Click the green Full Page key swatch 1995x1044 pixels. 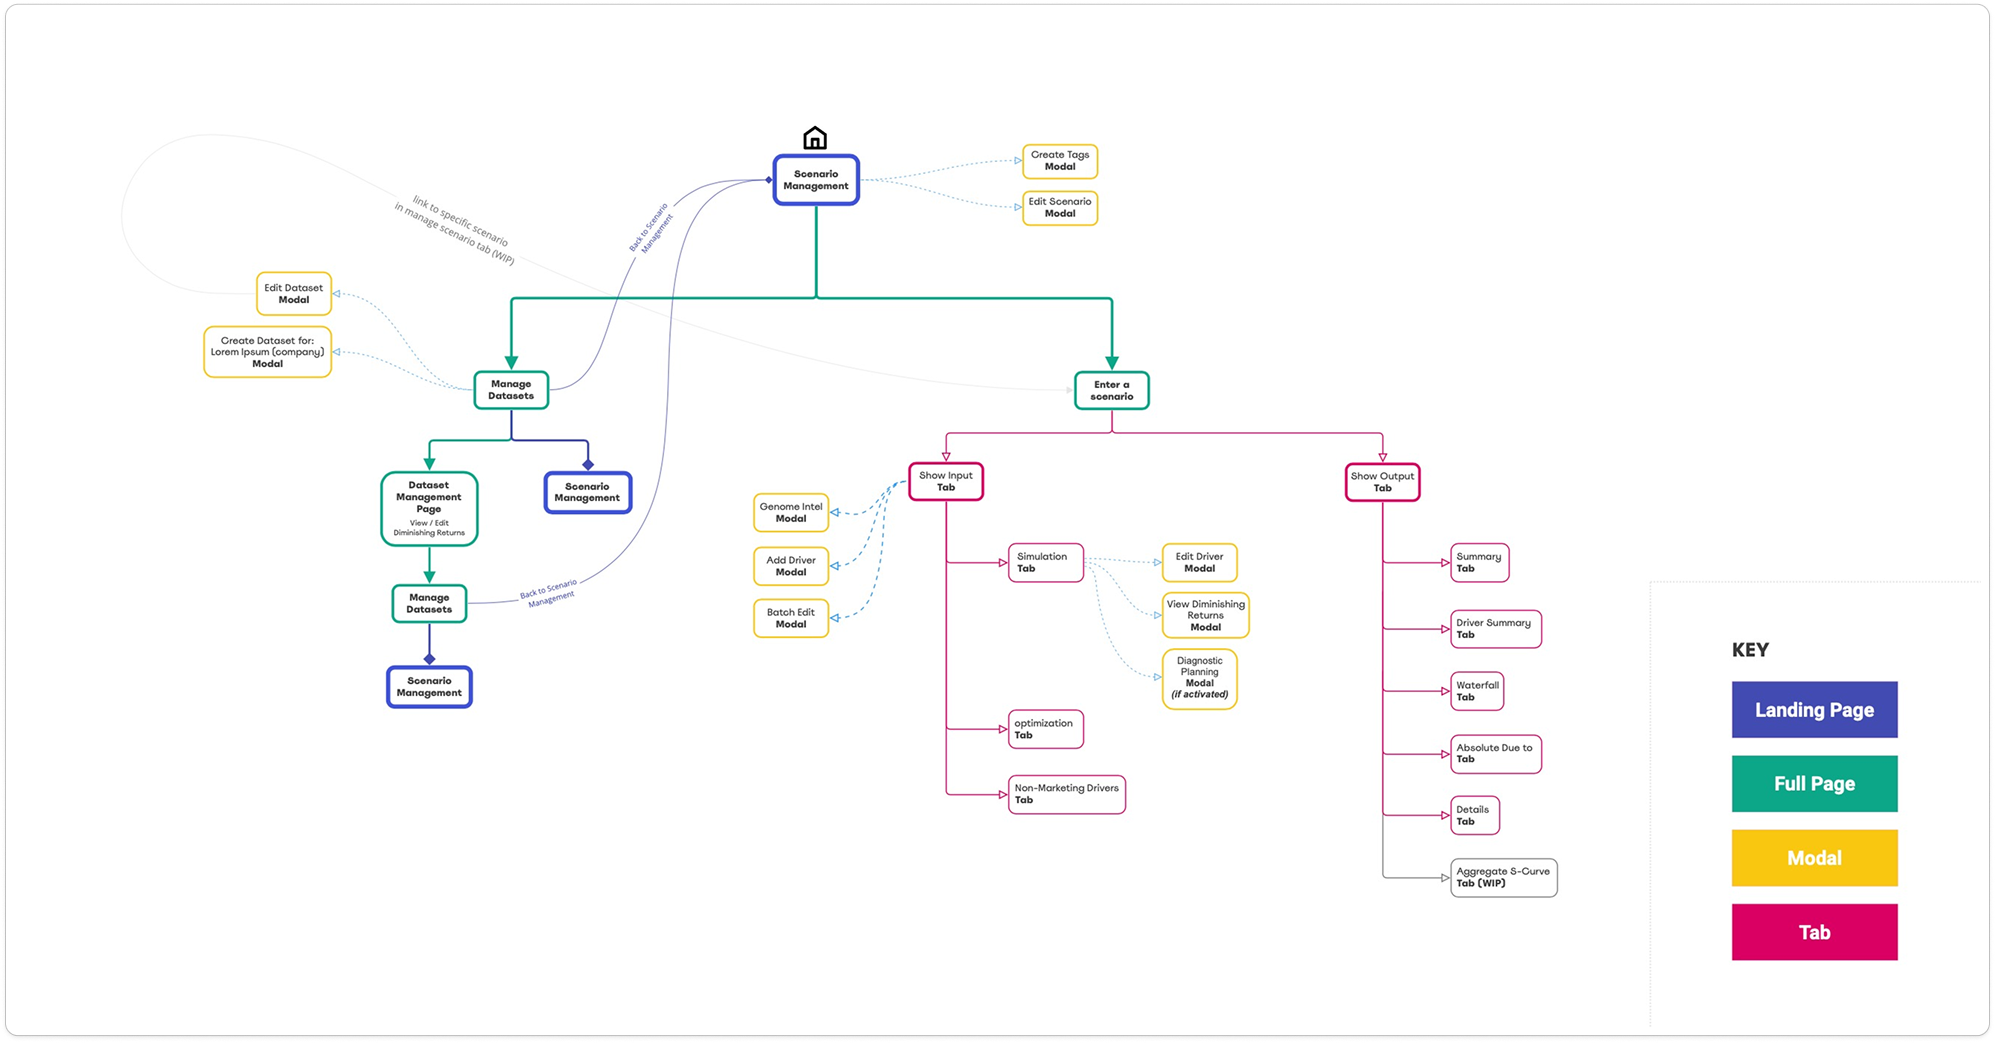tap(1815, 784)
